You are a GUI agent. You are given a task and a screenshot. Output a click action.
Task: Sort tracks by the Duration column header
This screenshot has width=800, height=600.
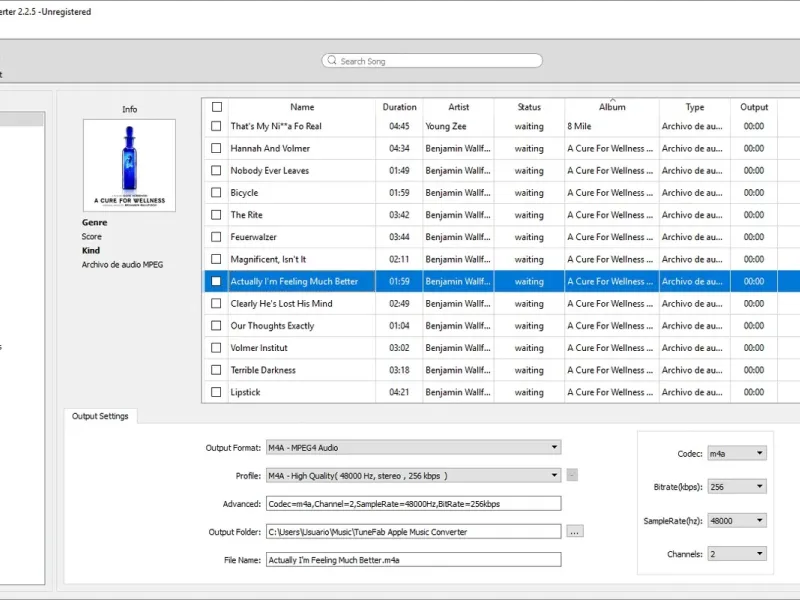coord(399,107)
